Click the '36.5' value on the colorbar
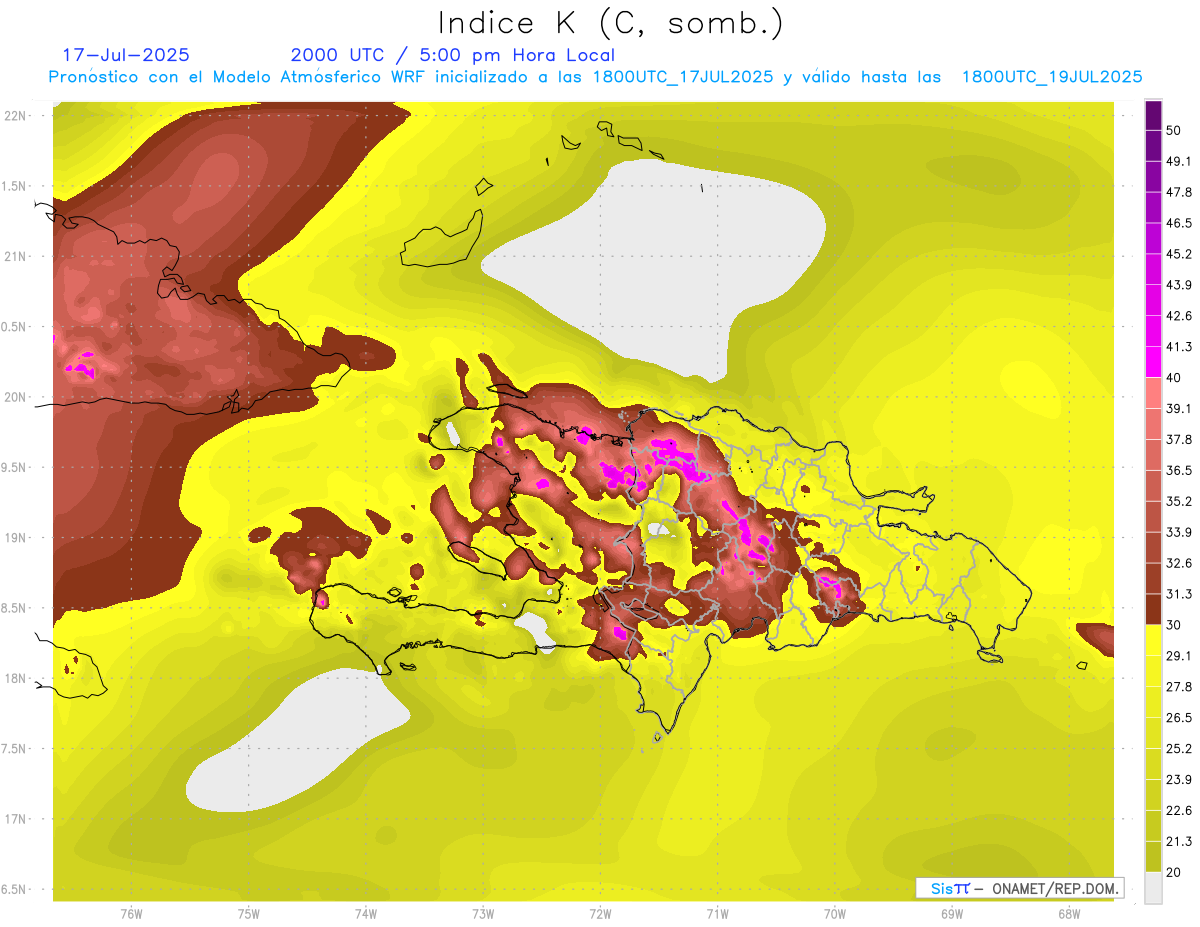This screenshot has width=1200, height=927. coord(1178,470)
